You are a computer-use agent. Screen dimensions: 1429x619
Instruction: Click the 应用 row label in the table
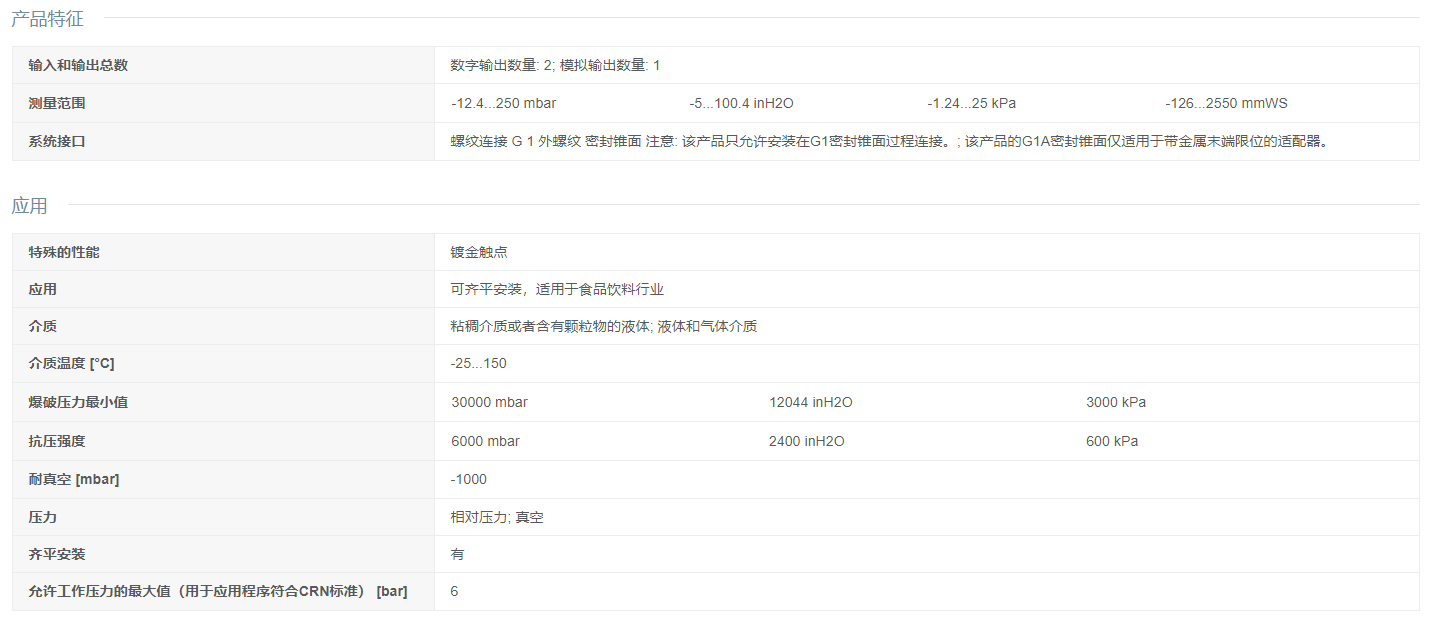42,289
